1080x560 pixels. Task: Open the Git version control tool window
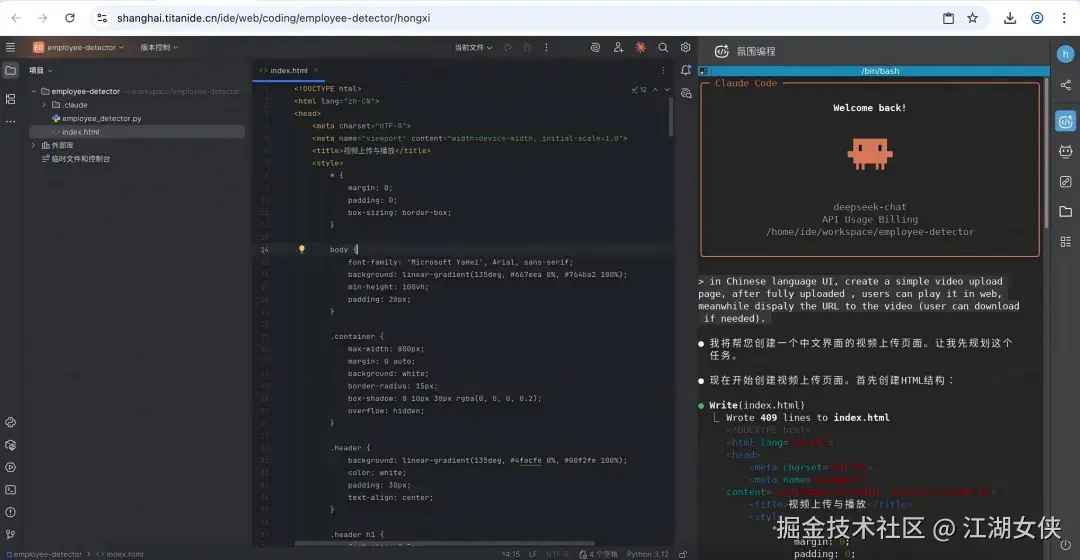tap(10, 535)
